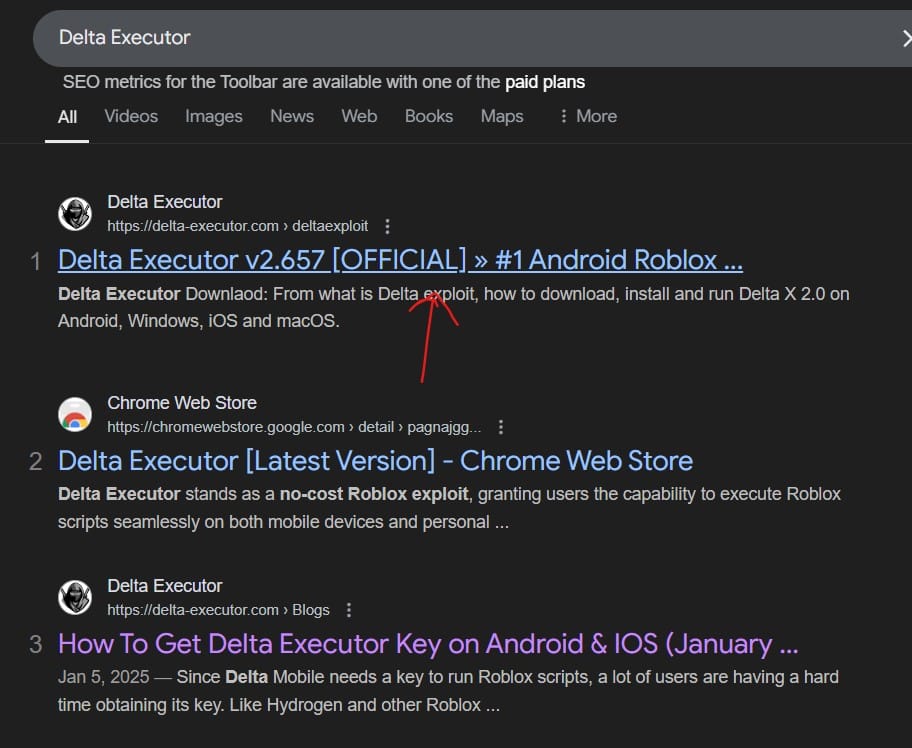Viewport: 912px width, 748px height.
Task: Open the News tab
Action: coord(292,116)
